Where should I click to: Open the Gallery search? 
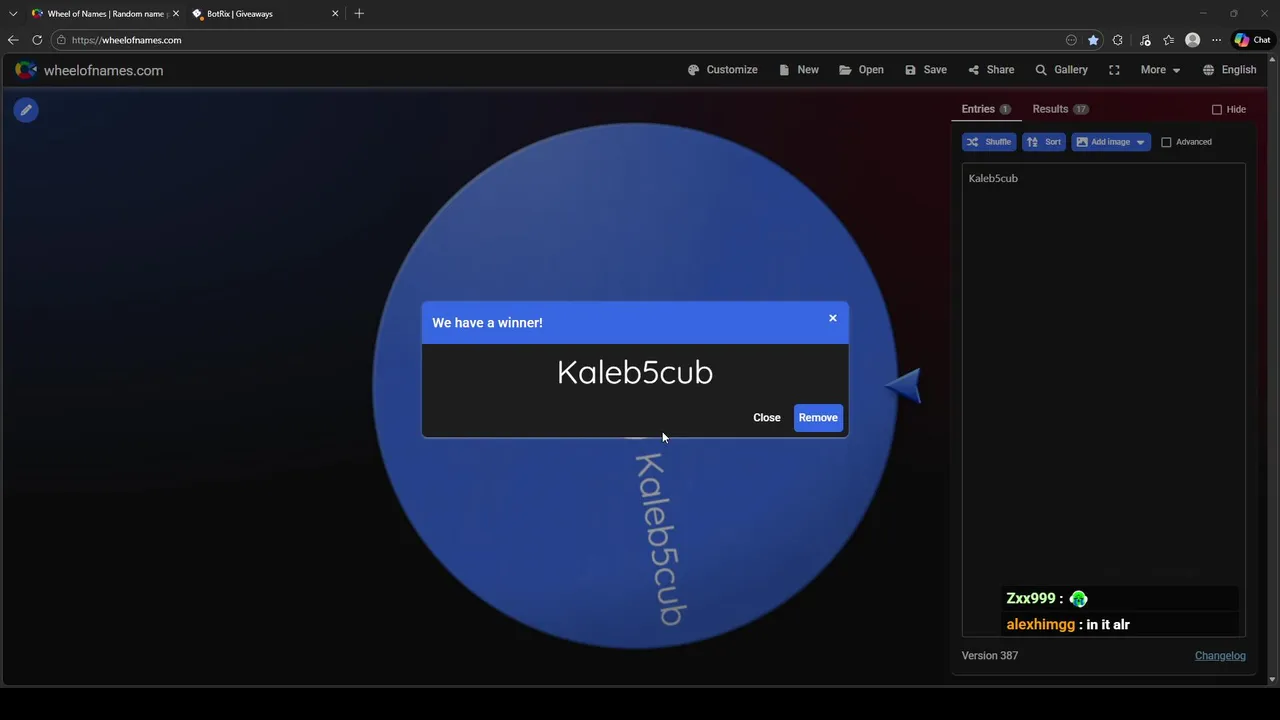click(1061, 70)
